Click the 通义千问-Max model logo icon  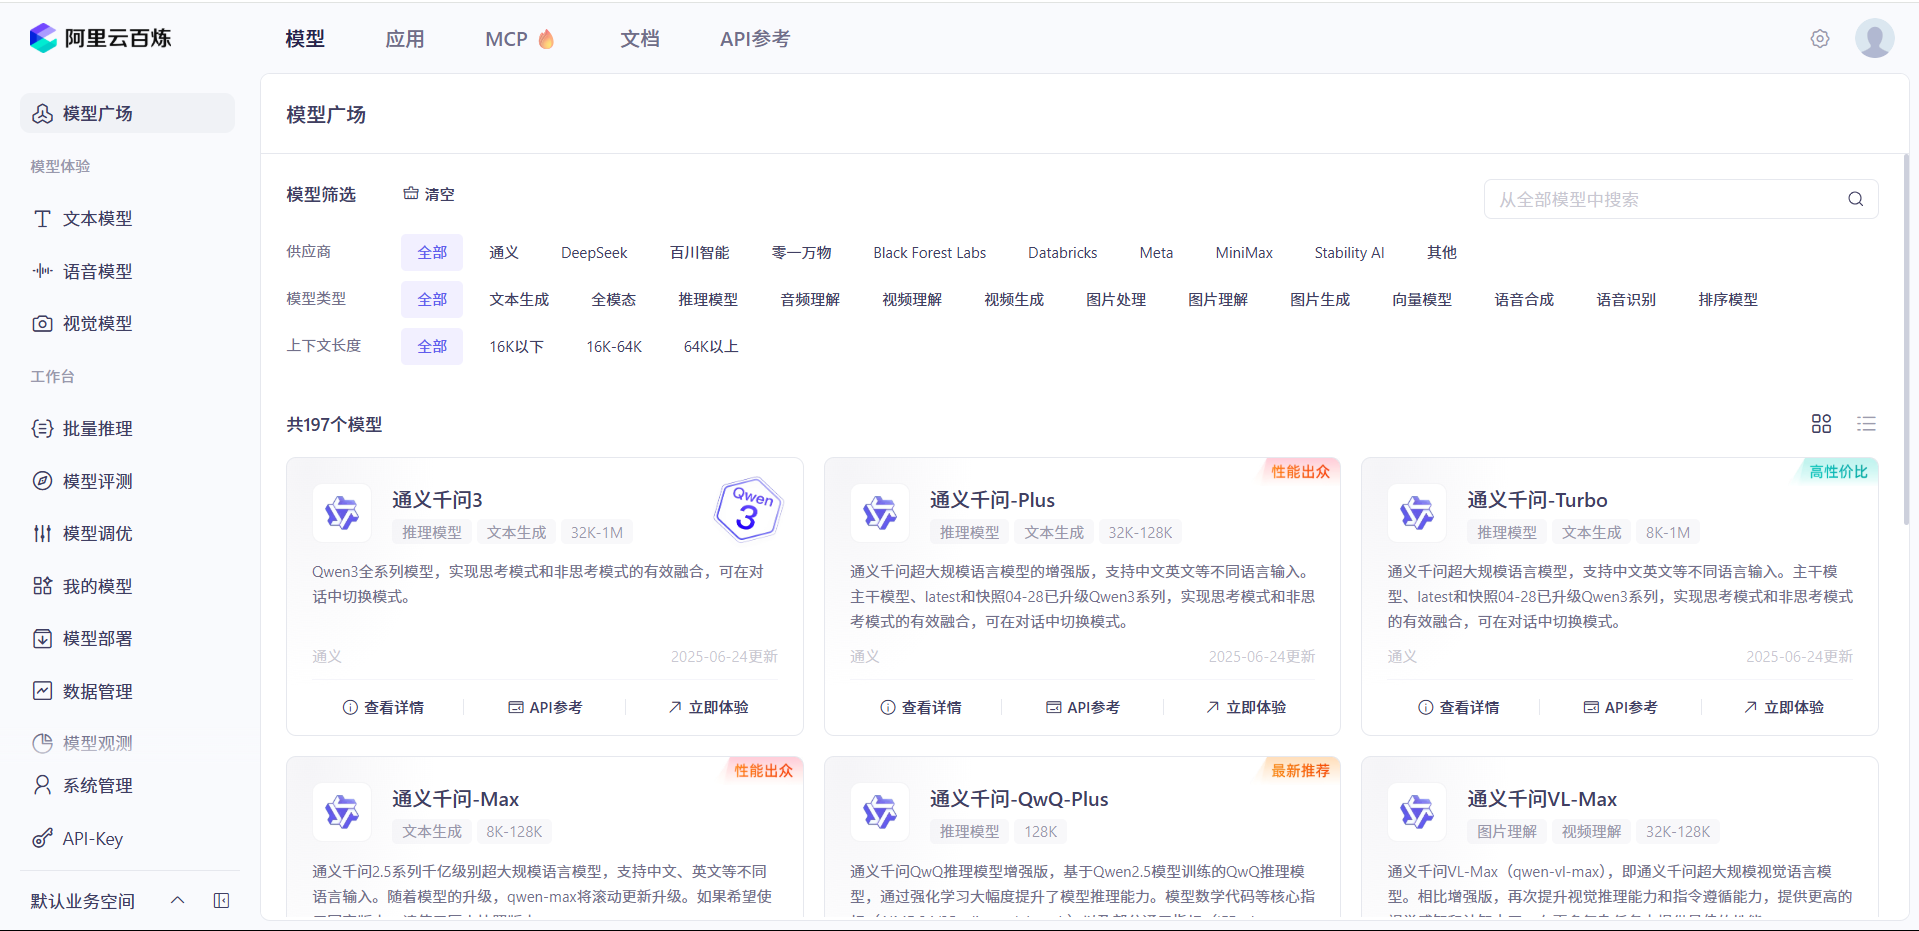342,812
